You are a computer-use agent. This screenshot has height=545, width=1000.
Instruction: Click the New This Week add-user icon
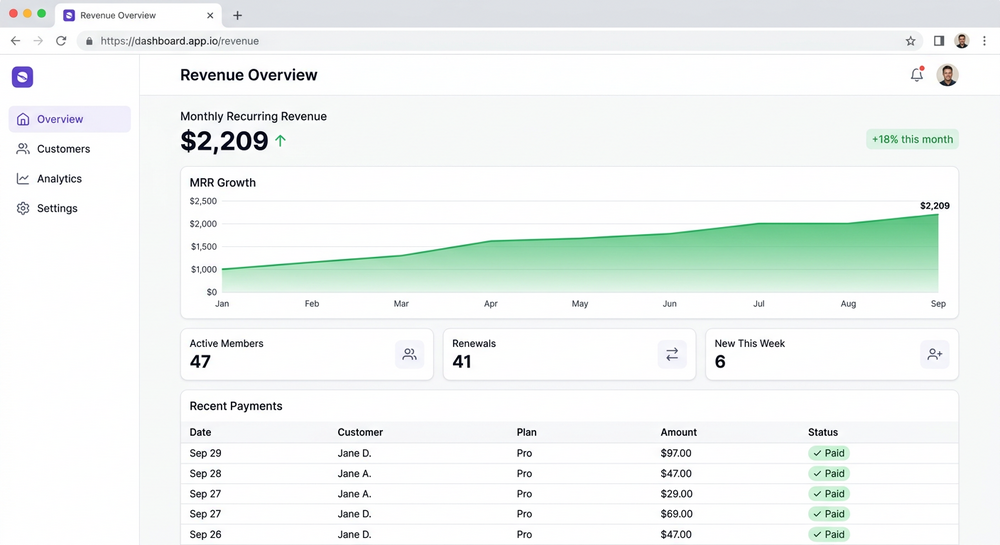tap(935, 354)
